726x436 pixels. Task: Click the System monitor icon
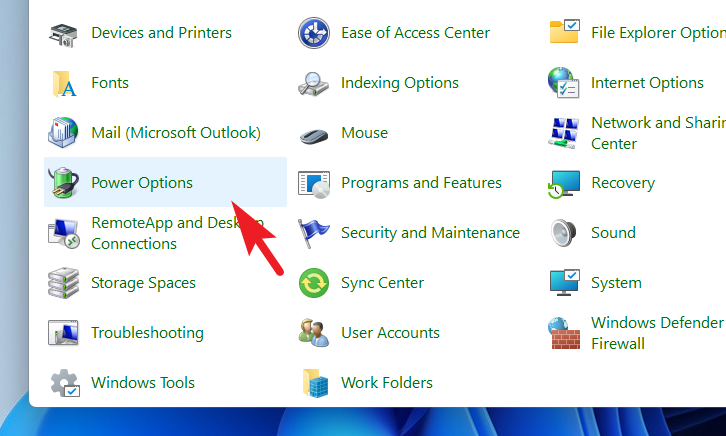564,282
